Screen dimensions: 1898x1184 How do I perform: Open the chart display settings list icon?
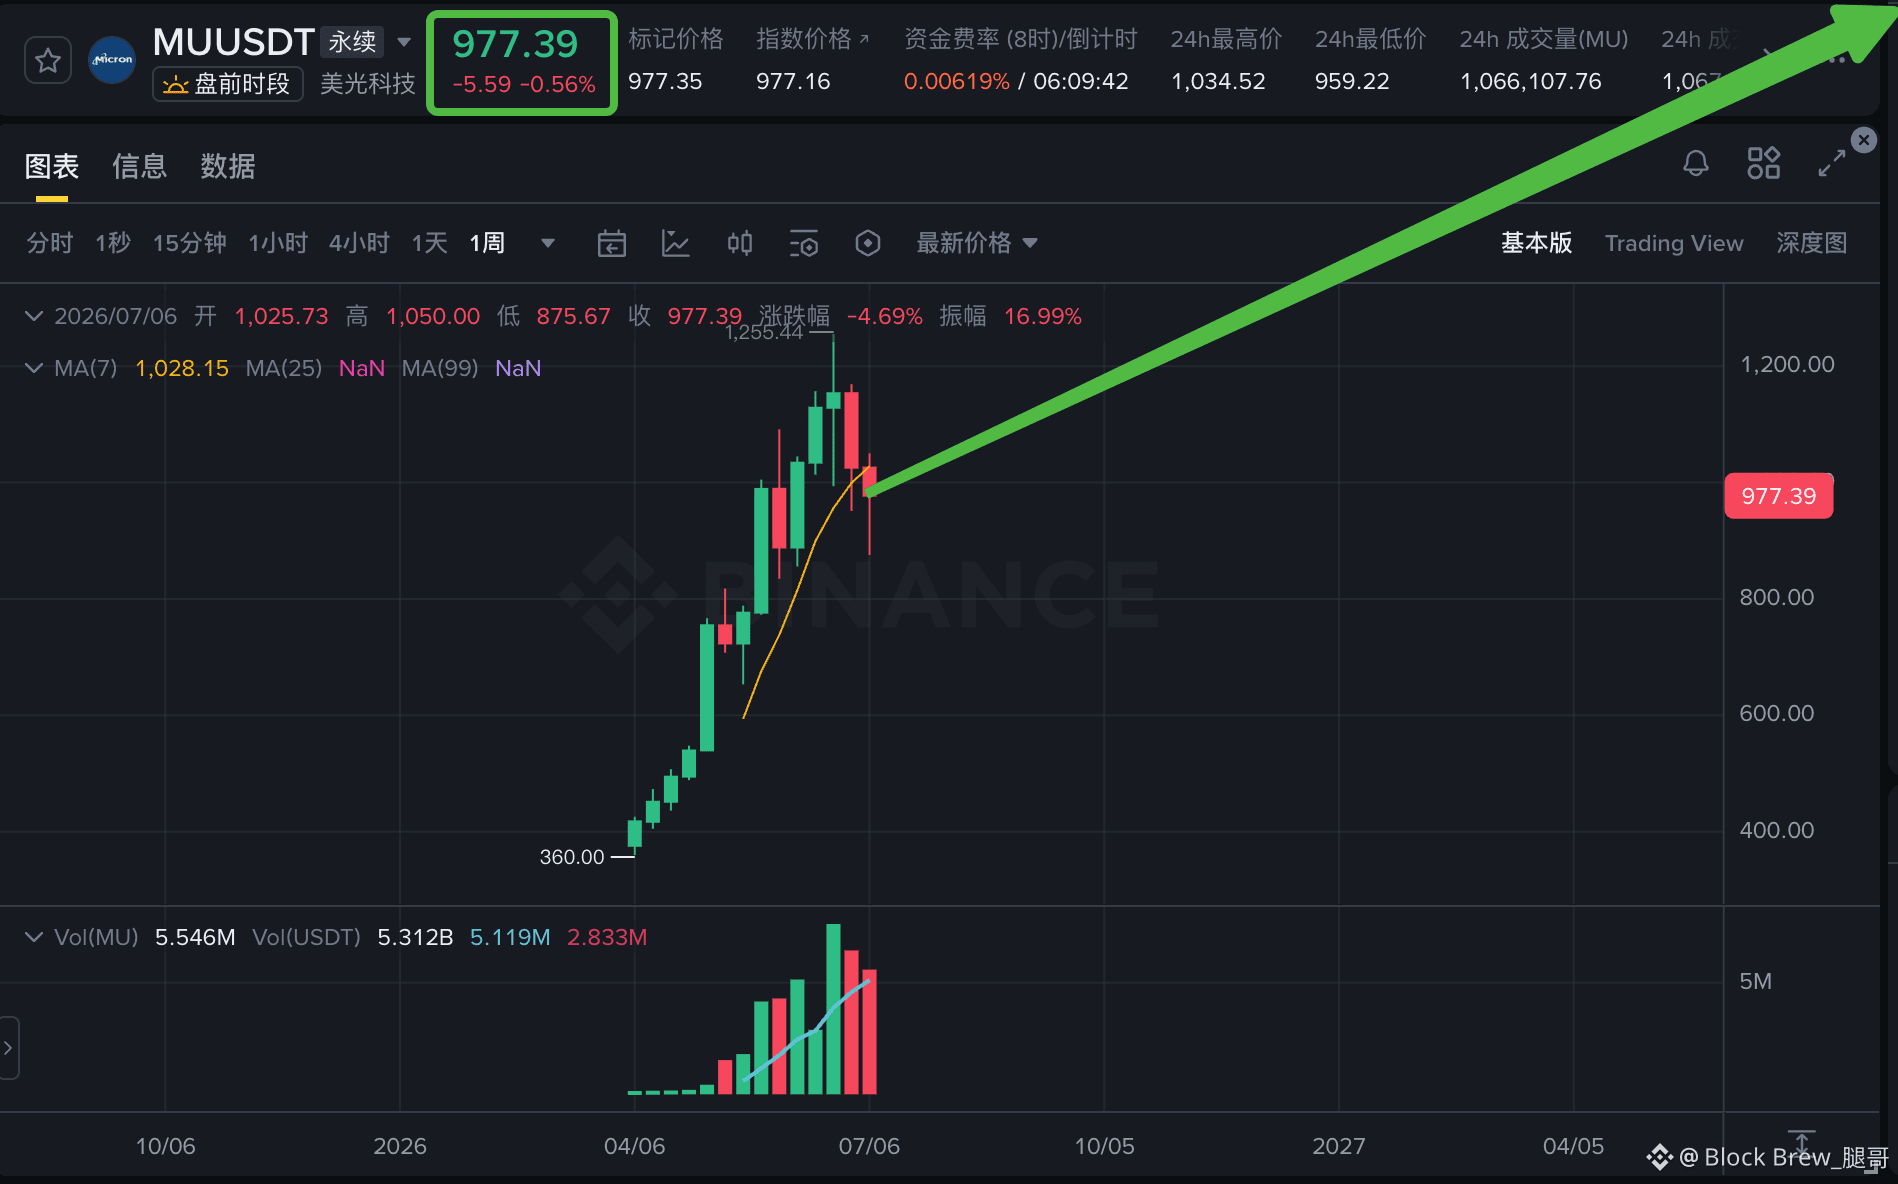coord(804,243)
